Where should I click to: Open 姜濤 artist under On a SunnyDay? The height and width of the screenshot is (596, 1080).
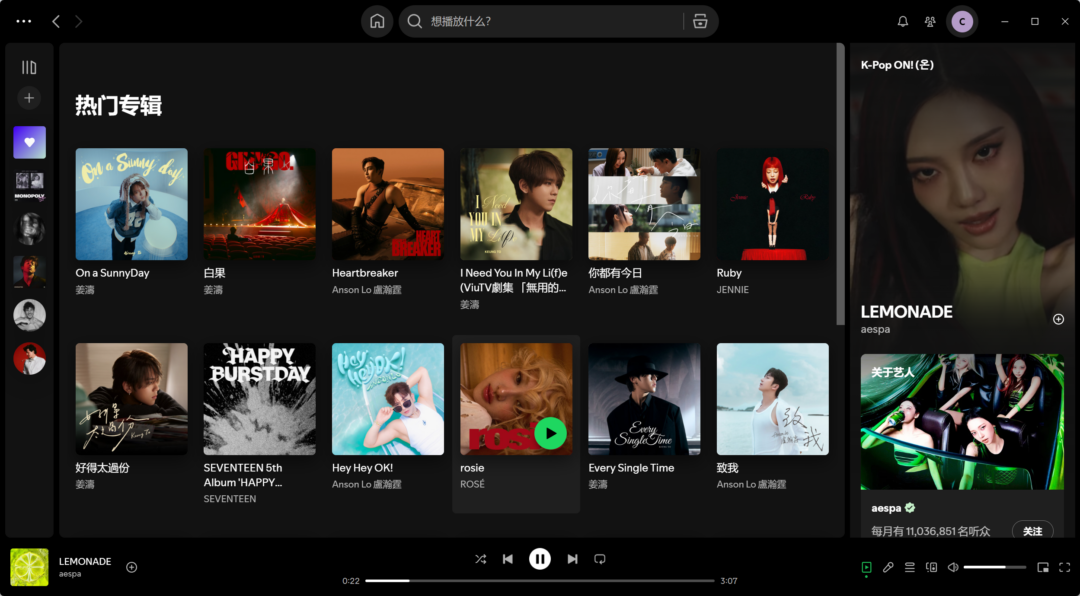pos(85,290)
